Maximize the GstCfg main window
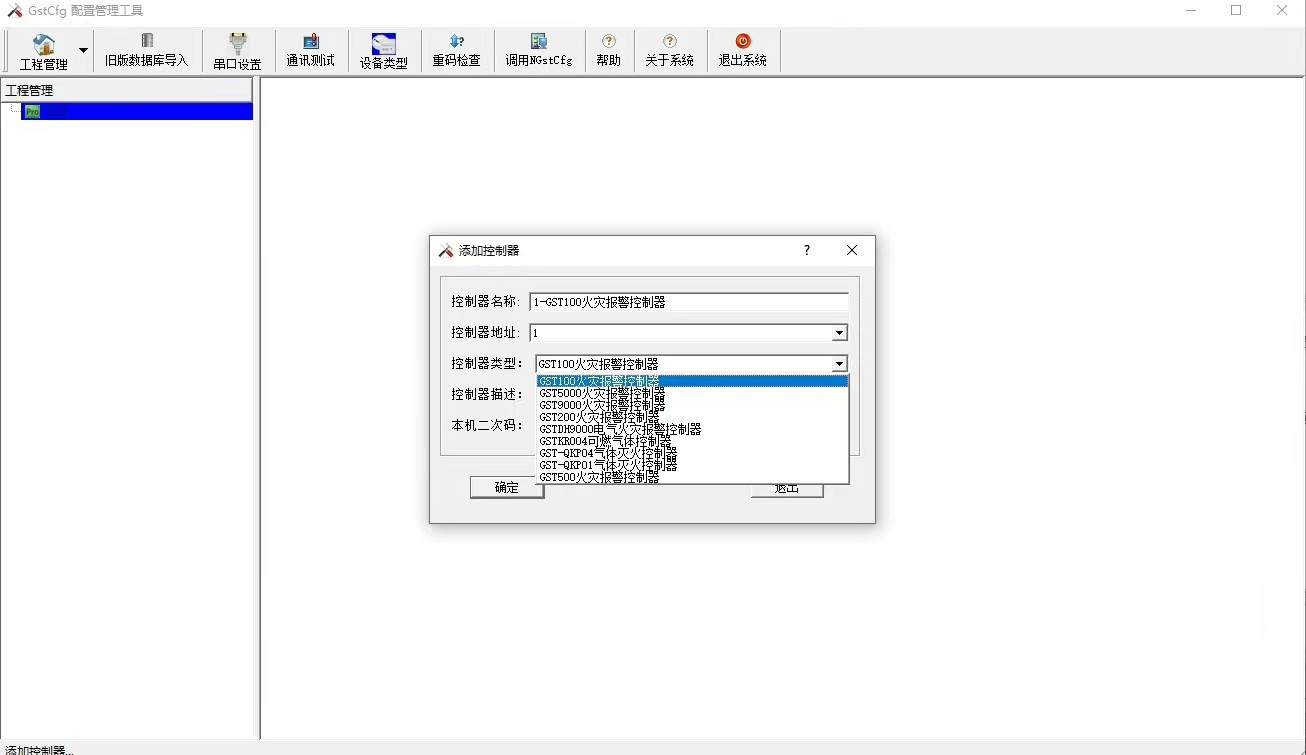This screenshot has height=755, width=1306. click(x=1236, y=11)
